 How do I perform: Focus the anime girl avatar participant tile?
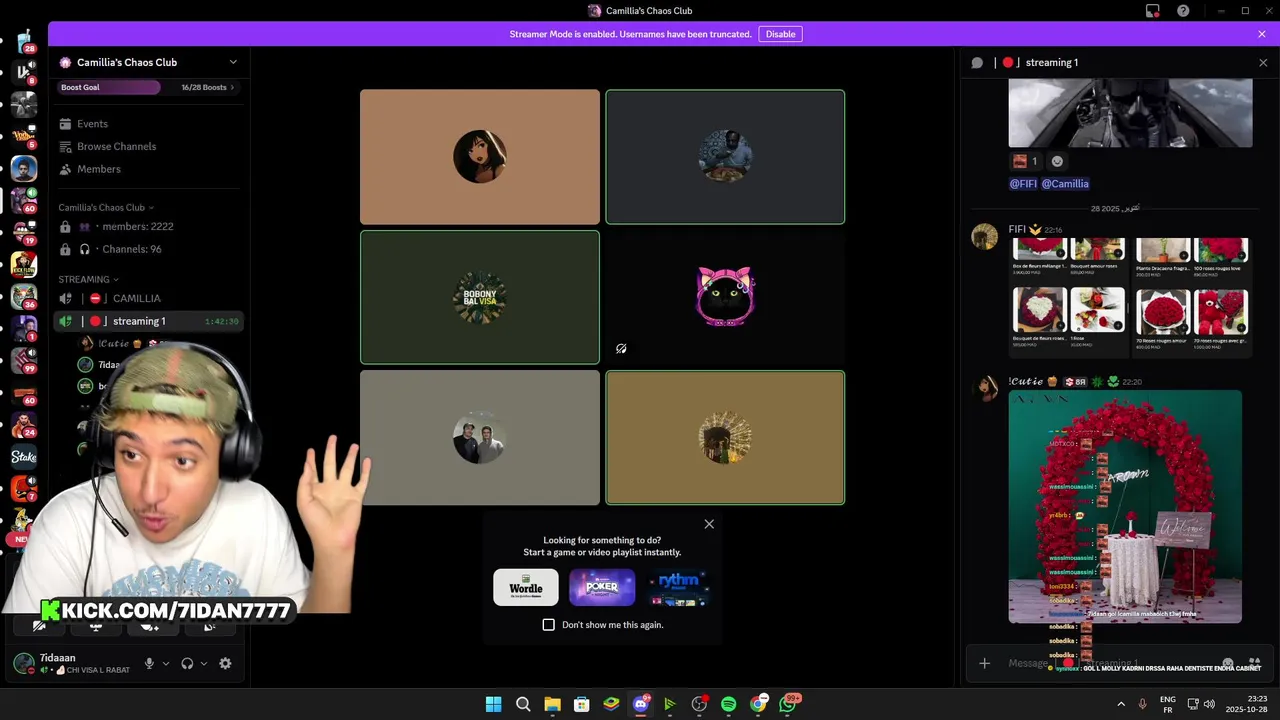(x=480, y=157)
